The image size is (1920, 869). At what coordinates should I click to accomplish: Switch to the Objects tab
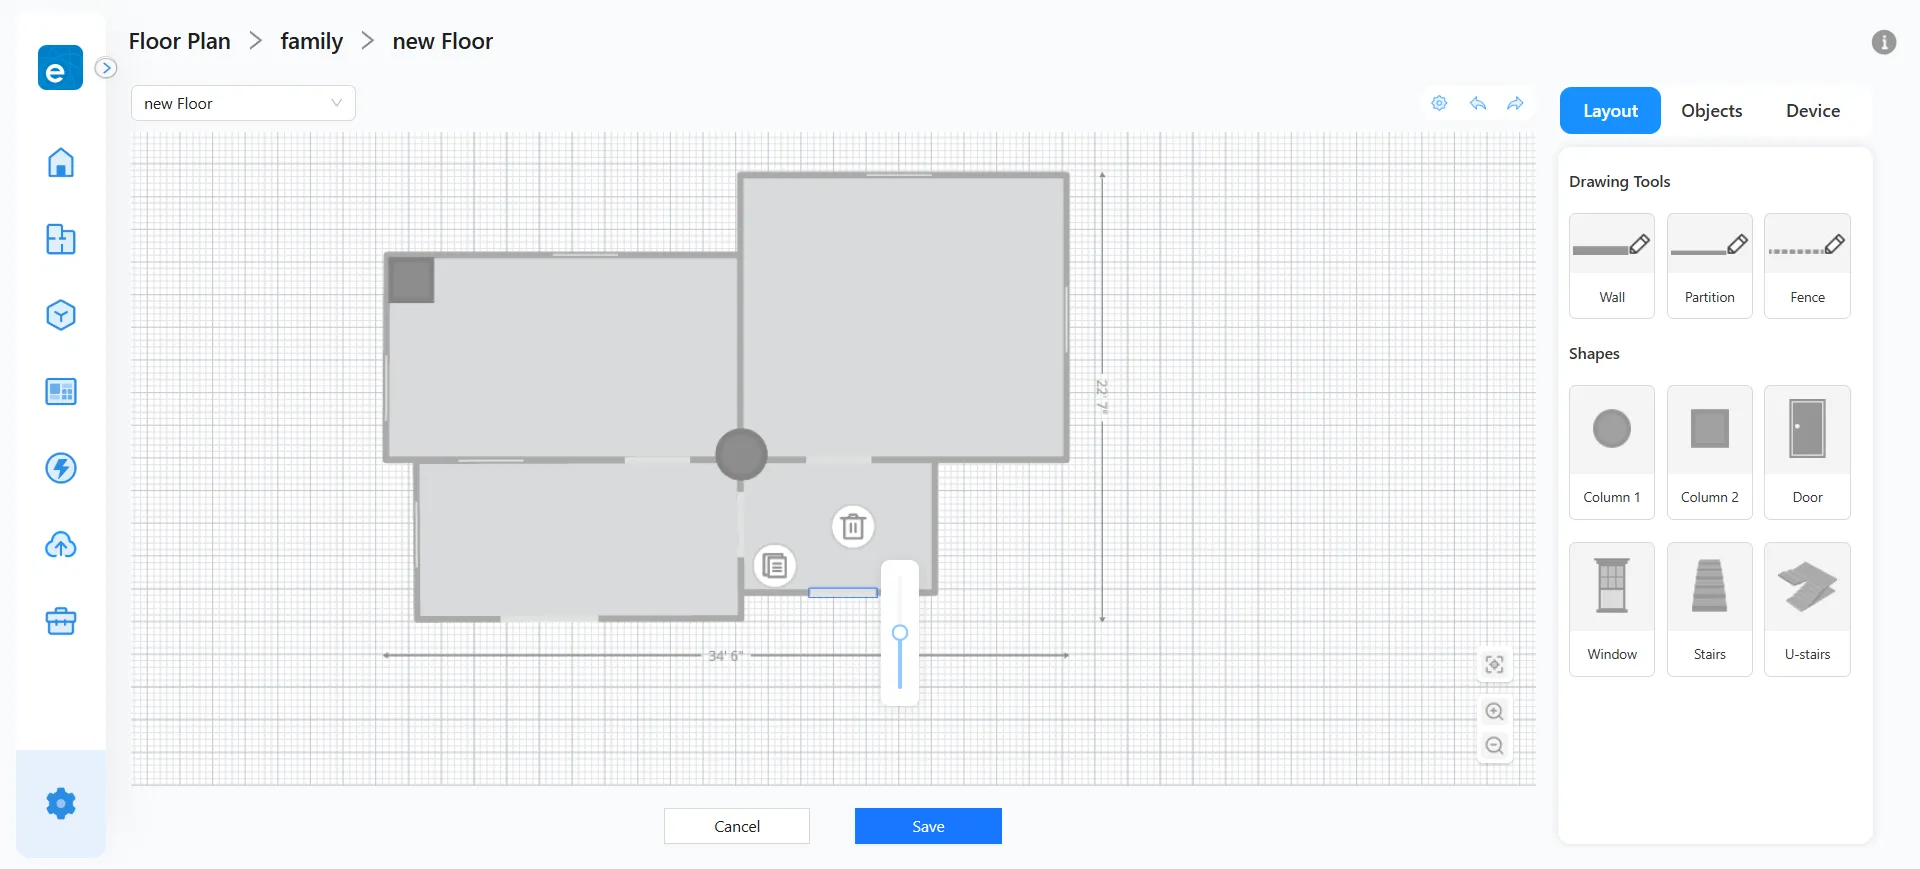point(1711,111)
